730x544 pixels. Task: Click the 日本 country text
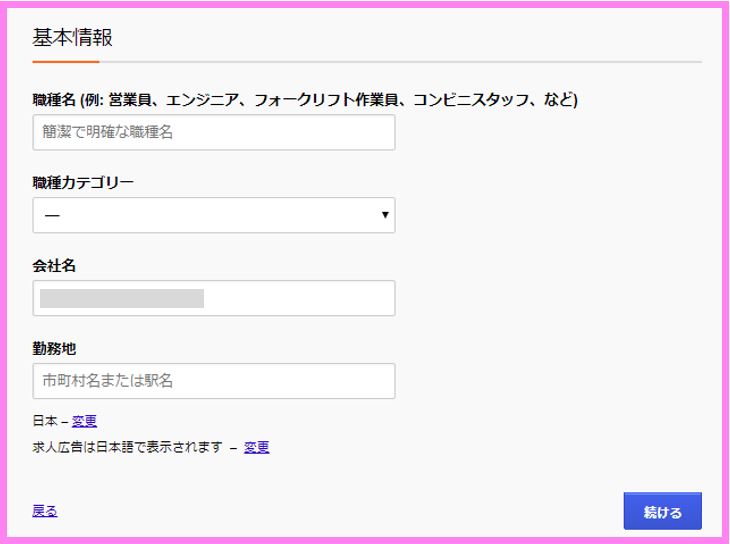coord(45,421)
